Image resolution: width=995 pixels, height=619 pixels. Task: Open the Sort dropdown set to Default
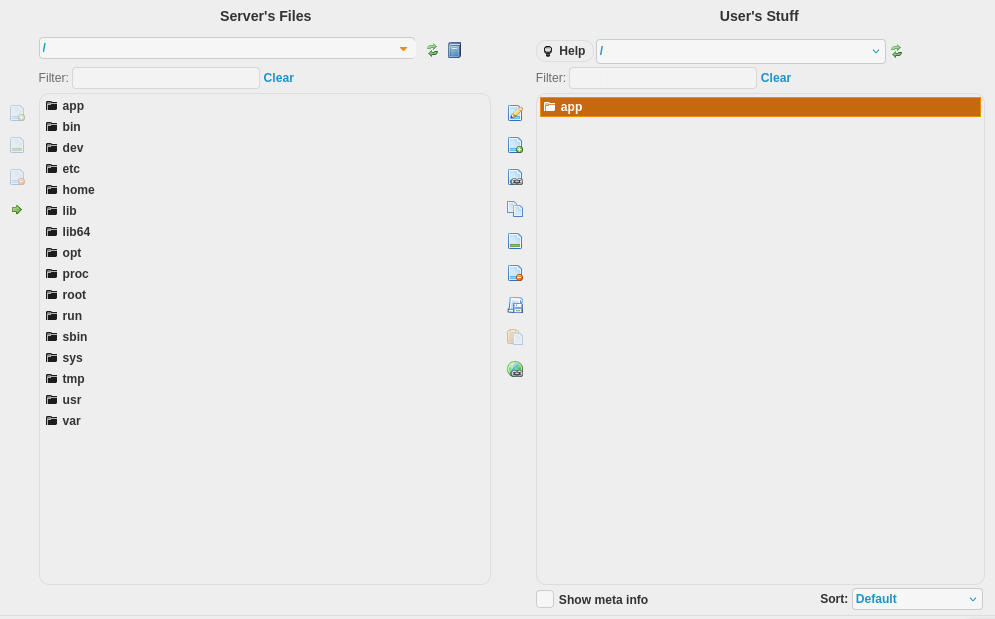tap(916, 599)
